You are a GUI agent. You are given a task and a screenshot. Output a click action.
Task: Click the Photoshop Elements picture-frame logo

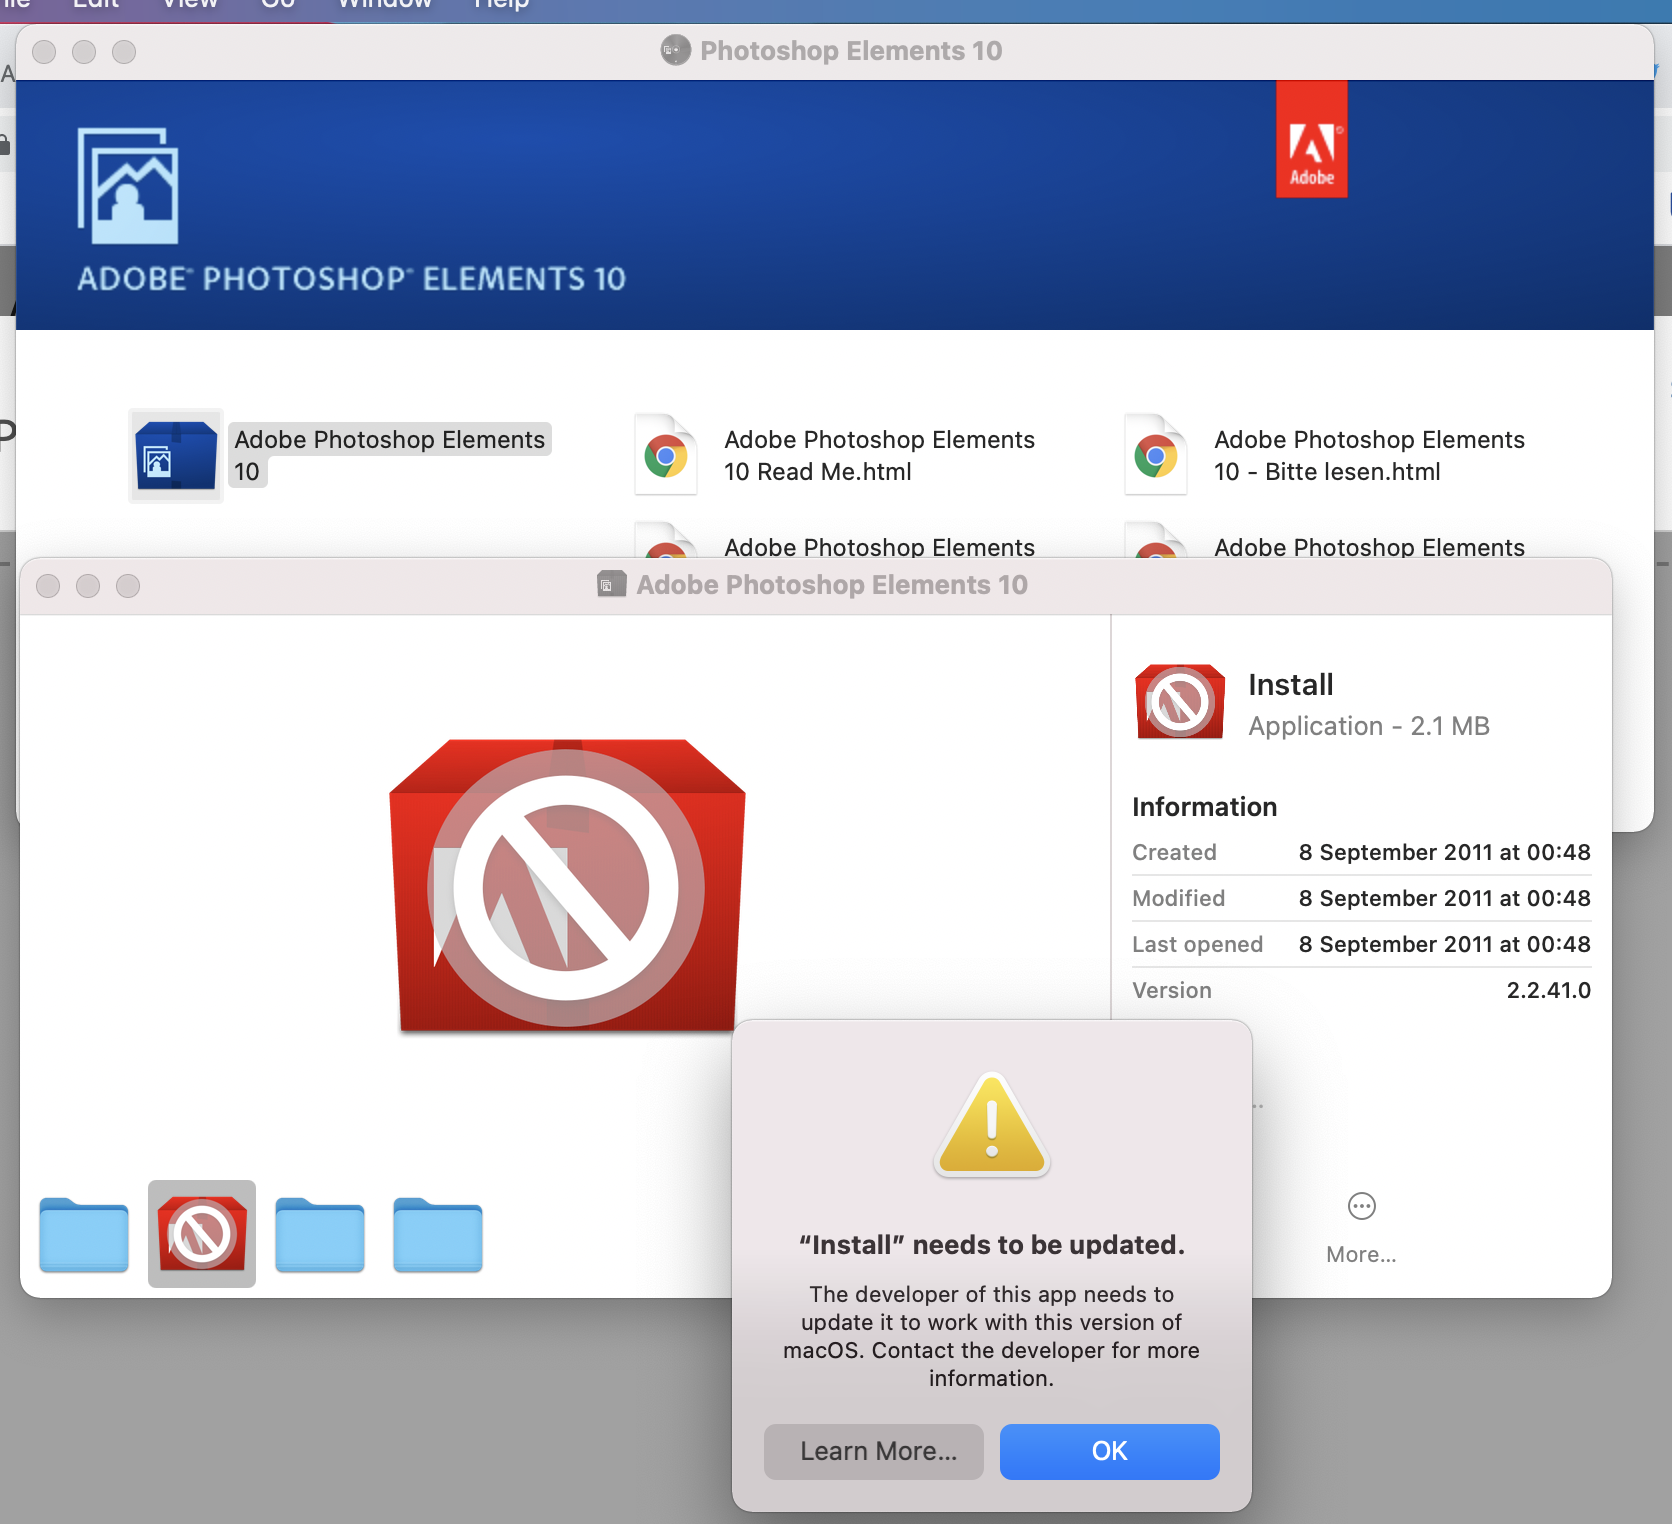coord(128,186)
